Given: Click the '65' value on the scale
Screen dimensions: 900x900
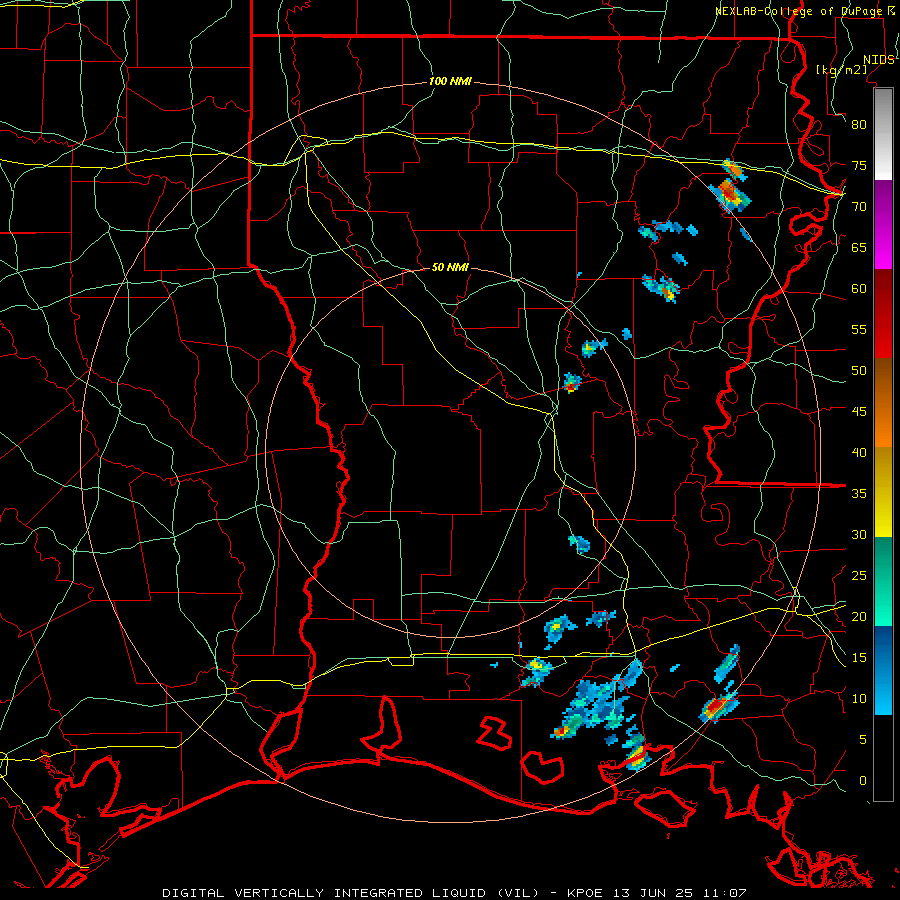Looking at the screenshot, I should 859,247.
